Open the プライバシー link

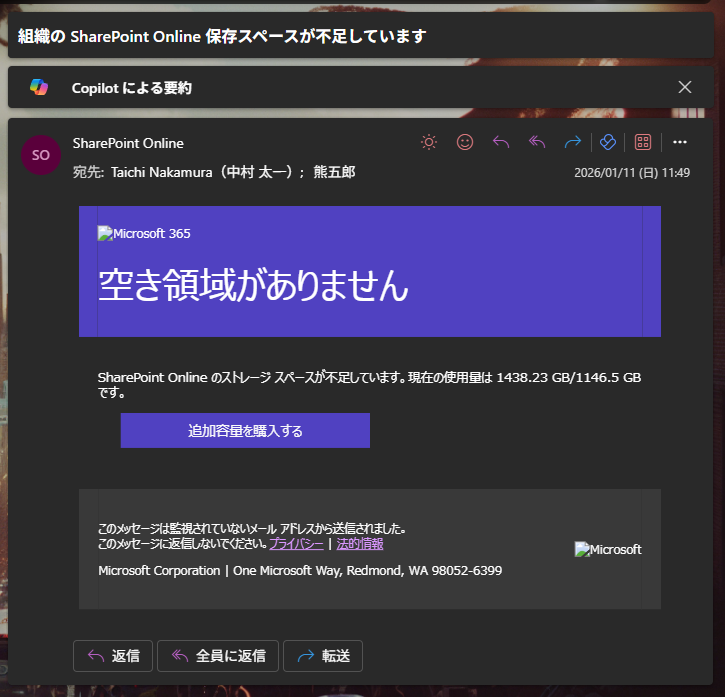point(296,544)
